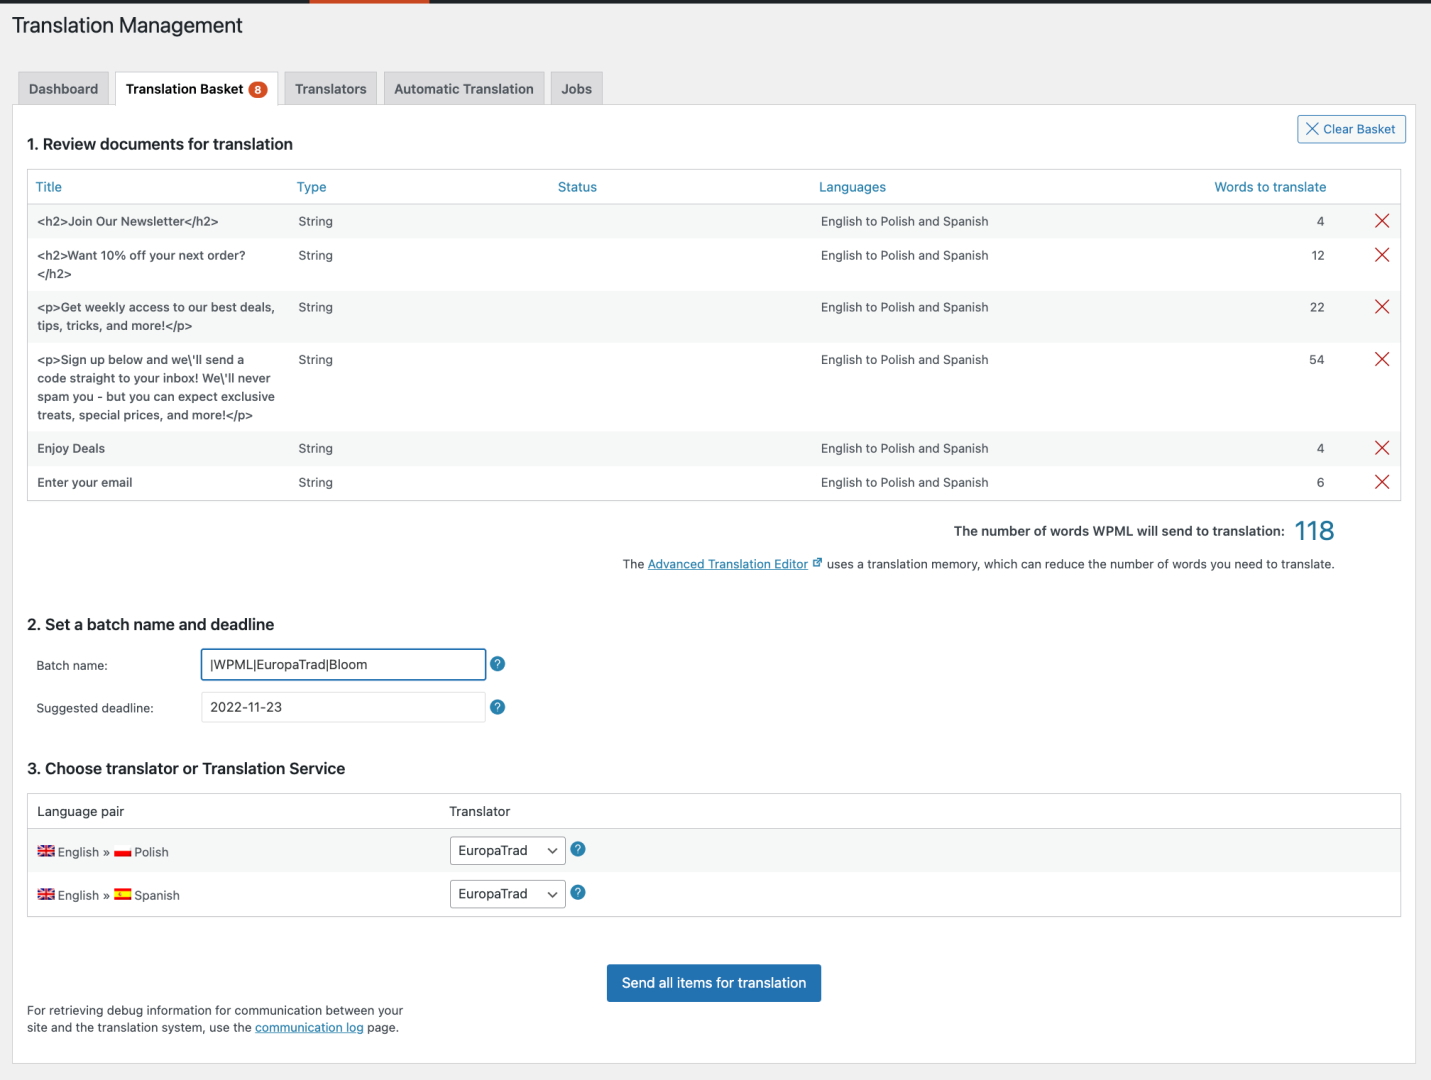The height and width of the screenshot is (1080, 1431).
Task: Open help icon next to Polish translator
Action: pos(578,849)
